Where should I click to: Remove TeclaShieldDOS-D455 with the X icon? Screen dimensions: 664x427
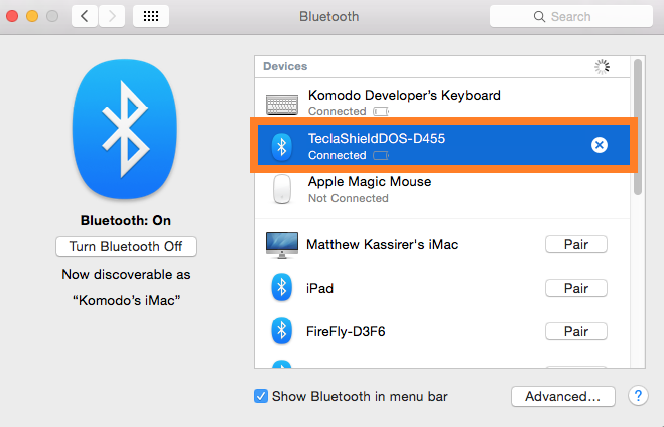pyautogui.click(x=599, y=145)
